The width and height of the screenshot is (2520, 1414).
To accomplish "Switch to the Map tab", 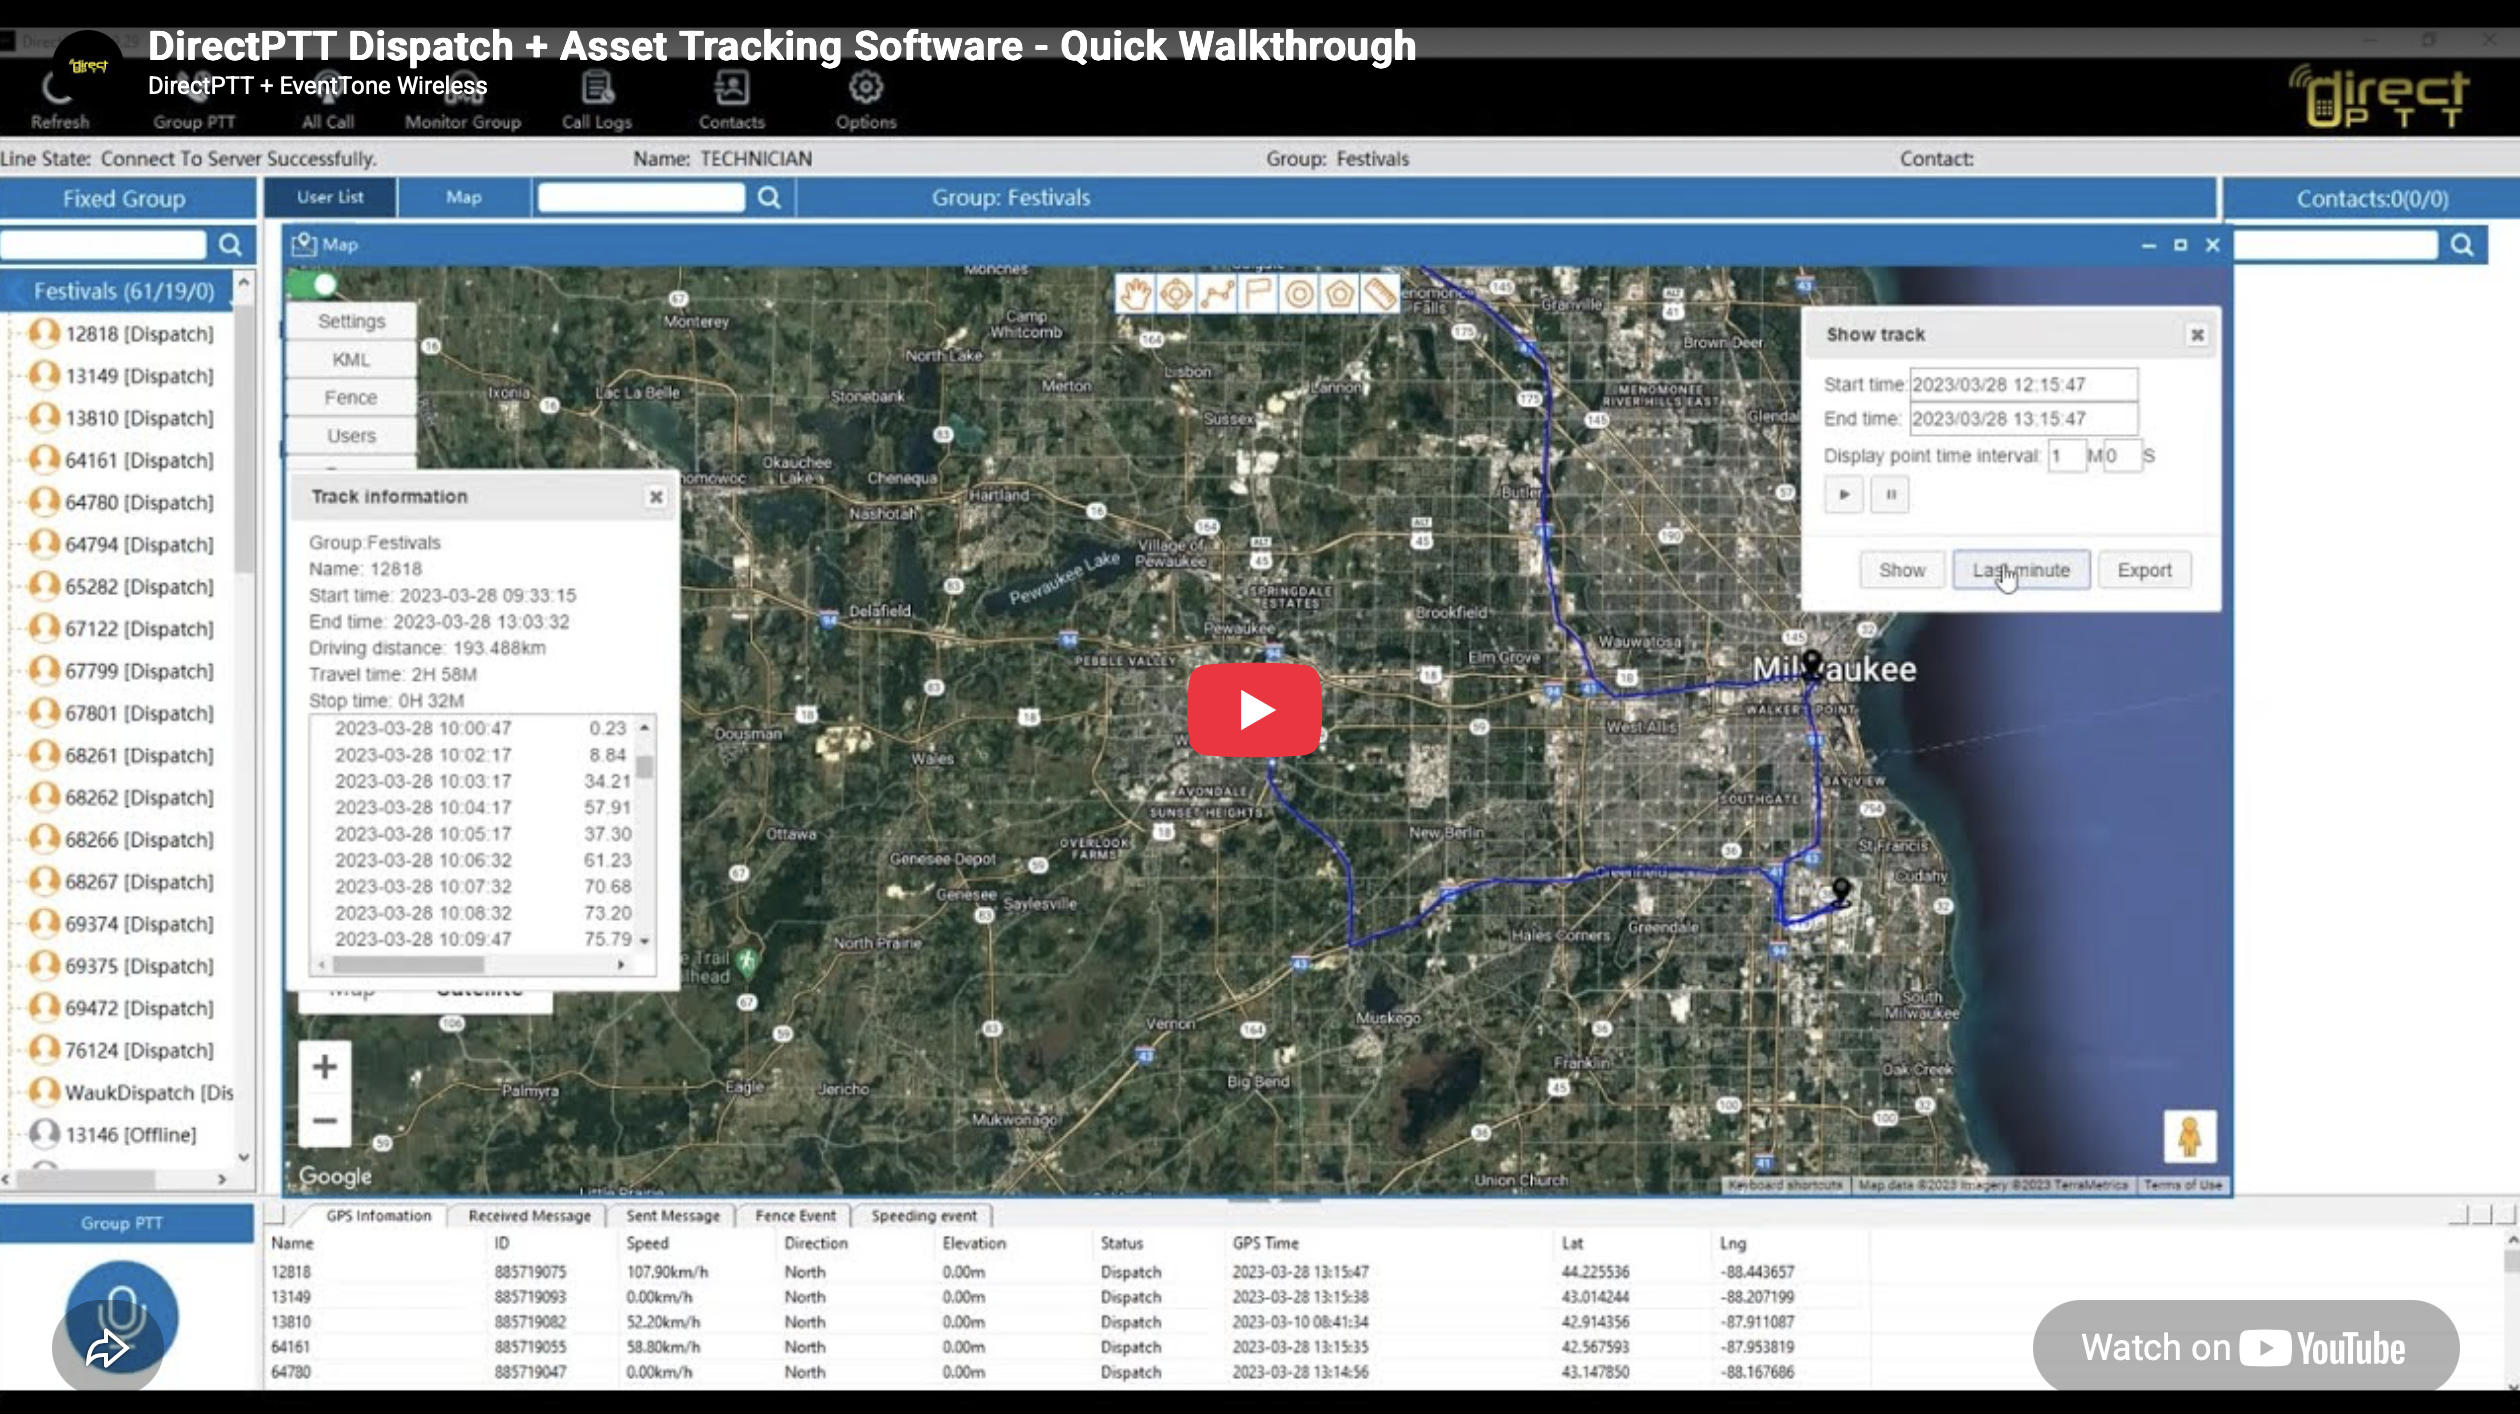I will pos(464,198).
